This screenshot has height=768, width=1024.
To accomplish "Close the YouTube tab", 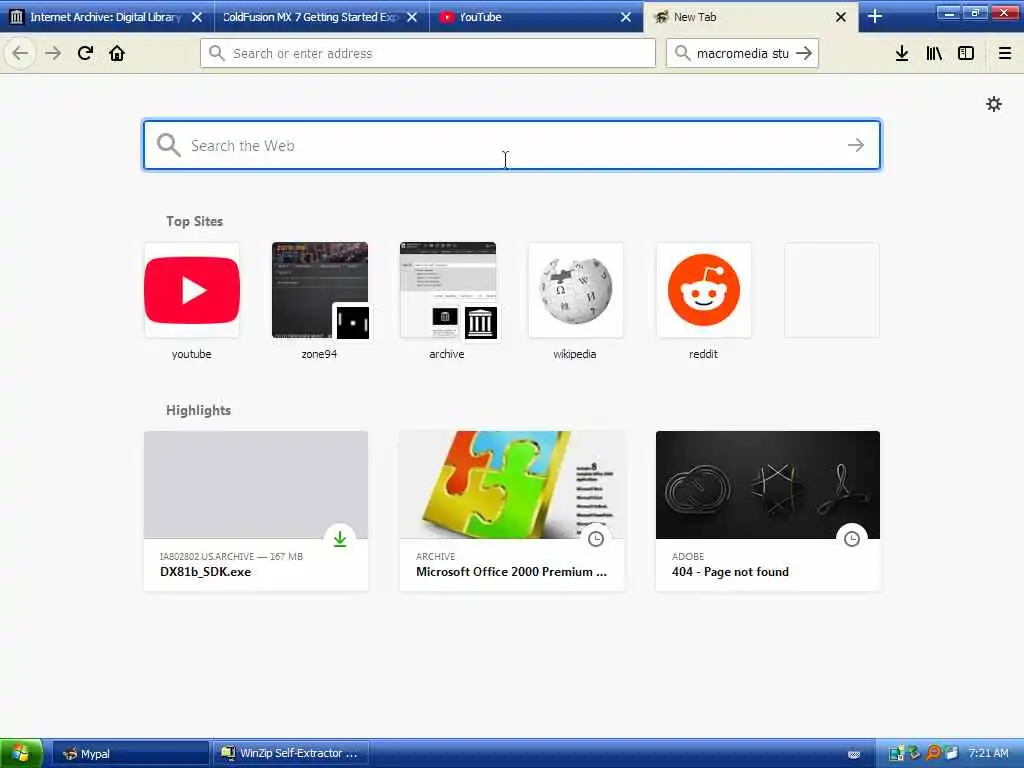I will click(x=626, y=17).
